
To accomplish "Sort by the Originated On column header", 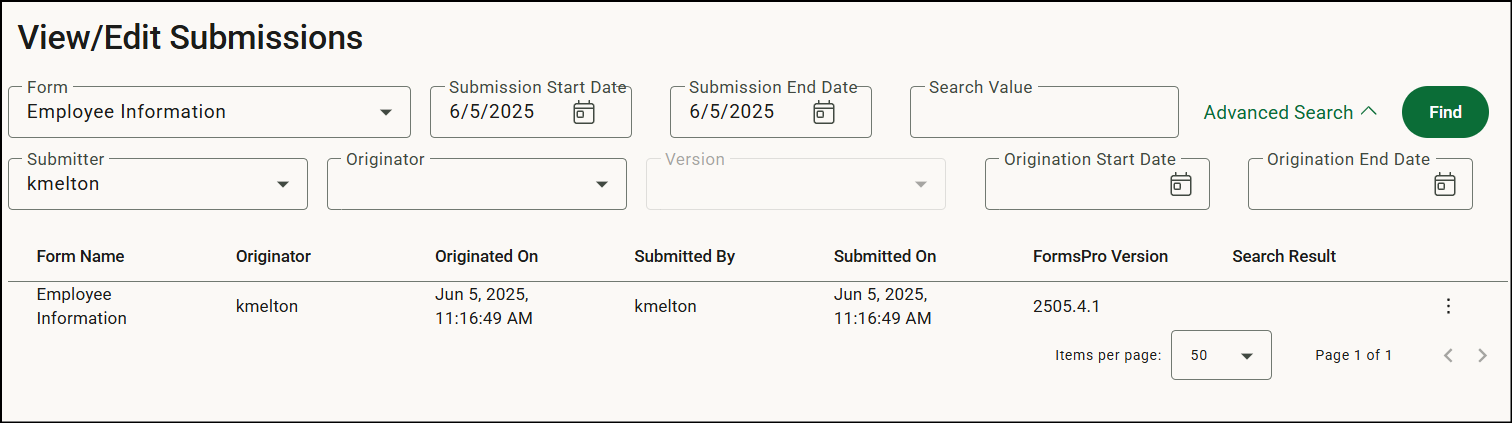I will pyautogui.click(x=487, y=256).
